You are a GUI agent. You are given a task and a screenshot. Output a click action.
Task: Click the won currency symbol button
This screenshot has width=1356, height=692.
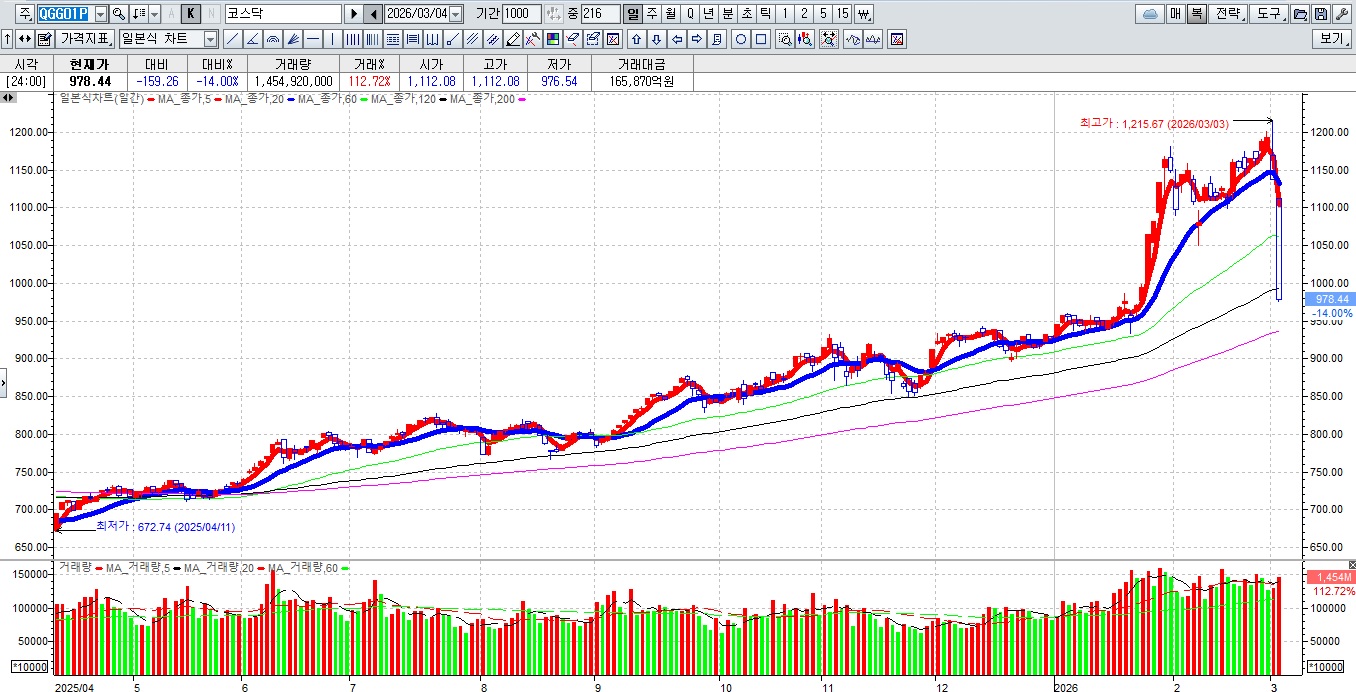coord(864,14)
